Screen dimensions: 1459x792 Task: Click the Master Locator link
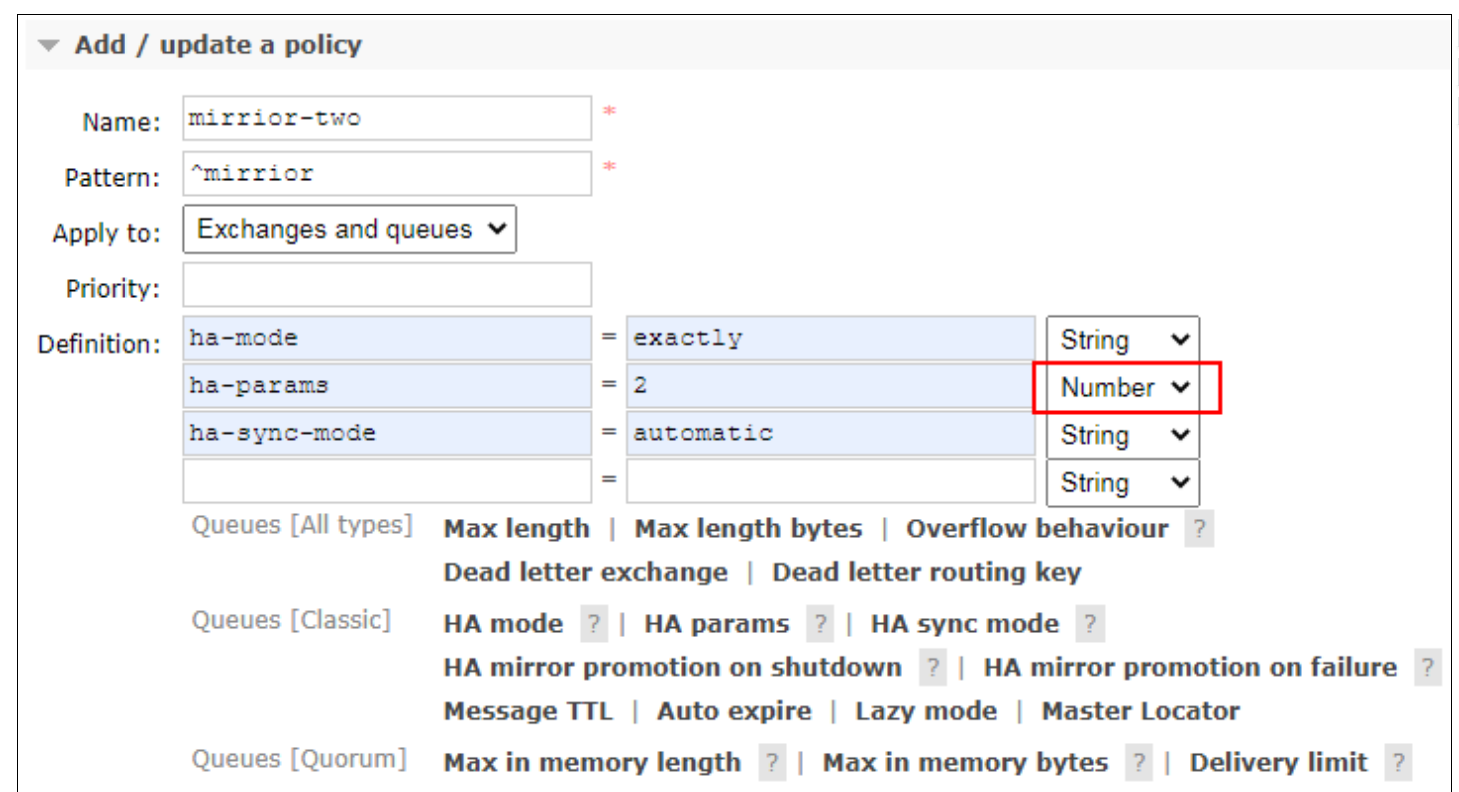coord(1141,711)
